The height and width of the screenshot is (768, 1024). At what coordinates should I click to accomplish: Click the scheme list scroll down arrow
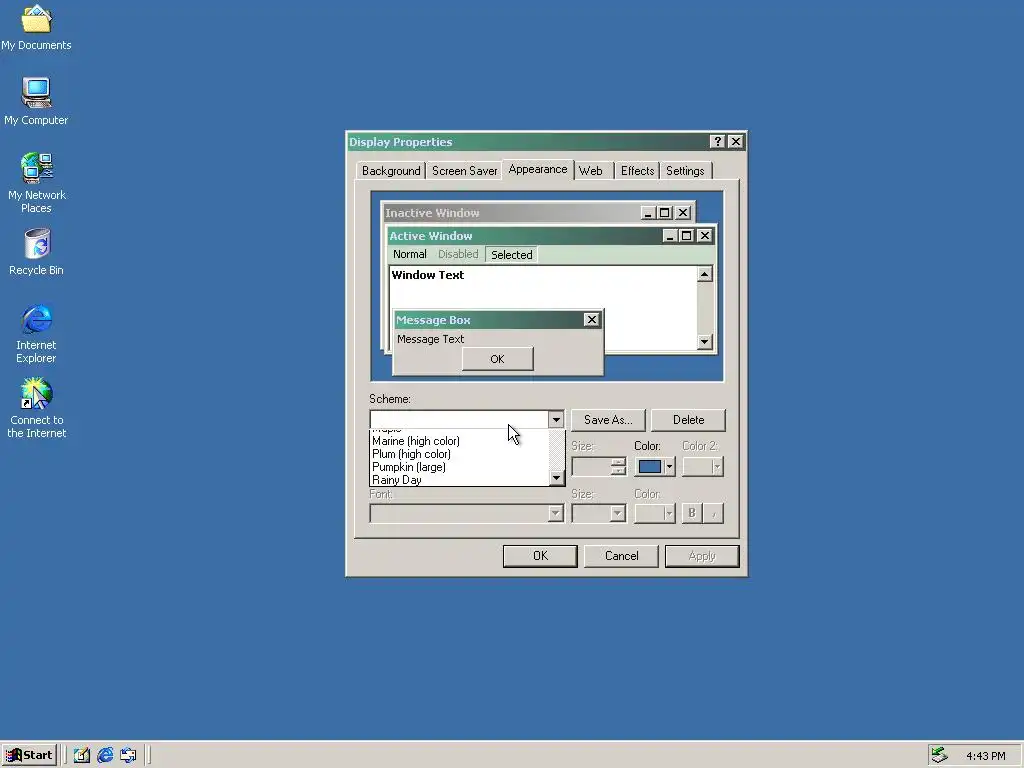click(x=556, y=479)
